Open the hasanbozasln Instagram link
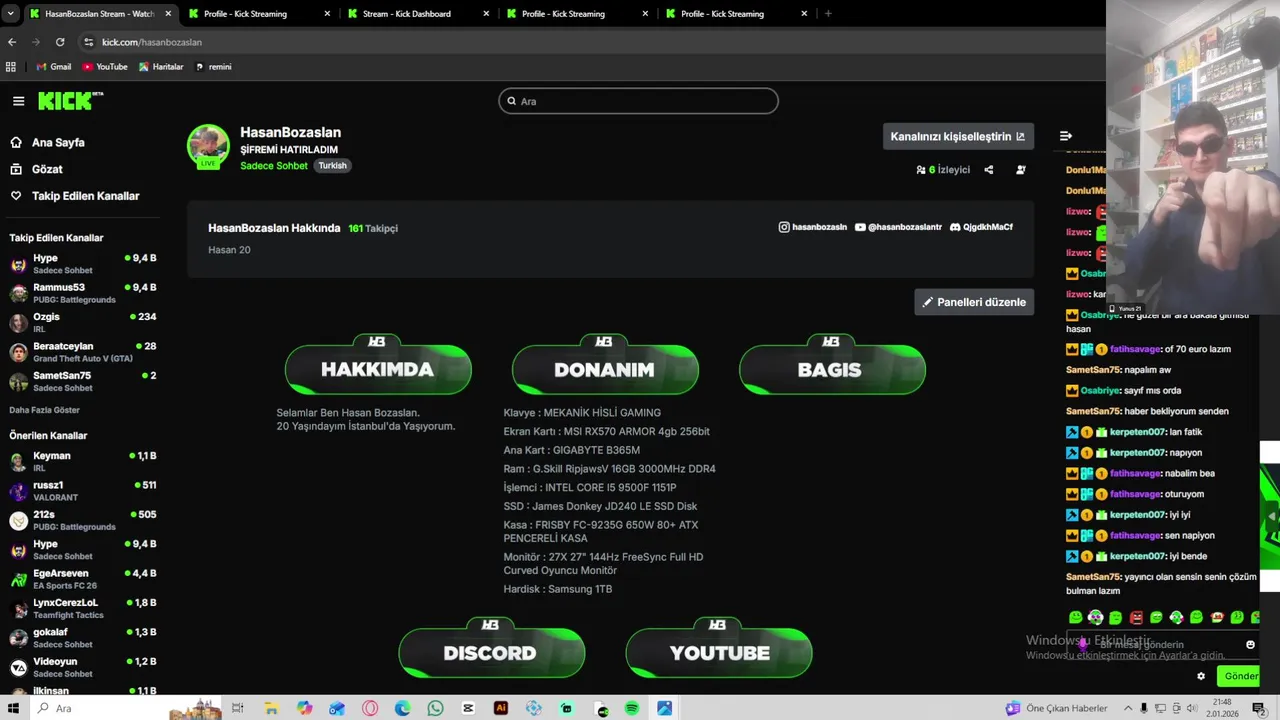This screenshot has height=720, width=1280. [x=812, y=227]
